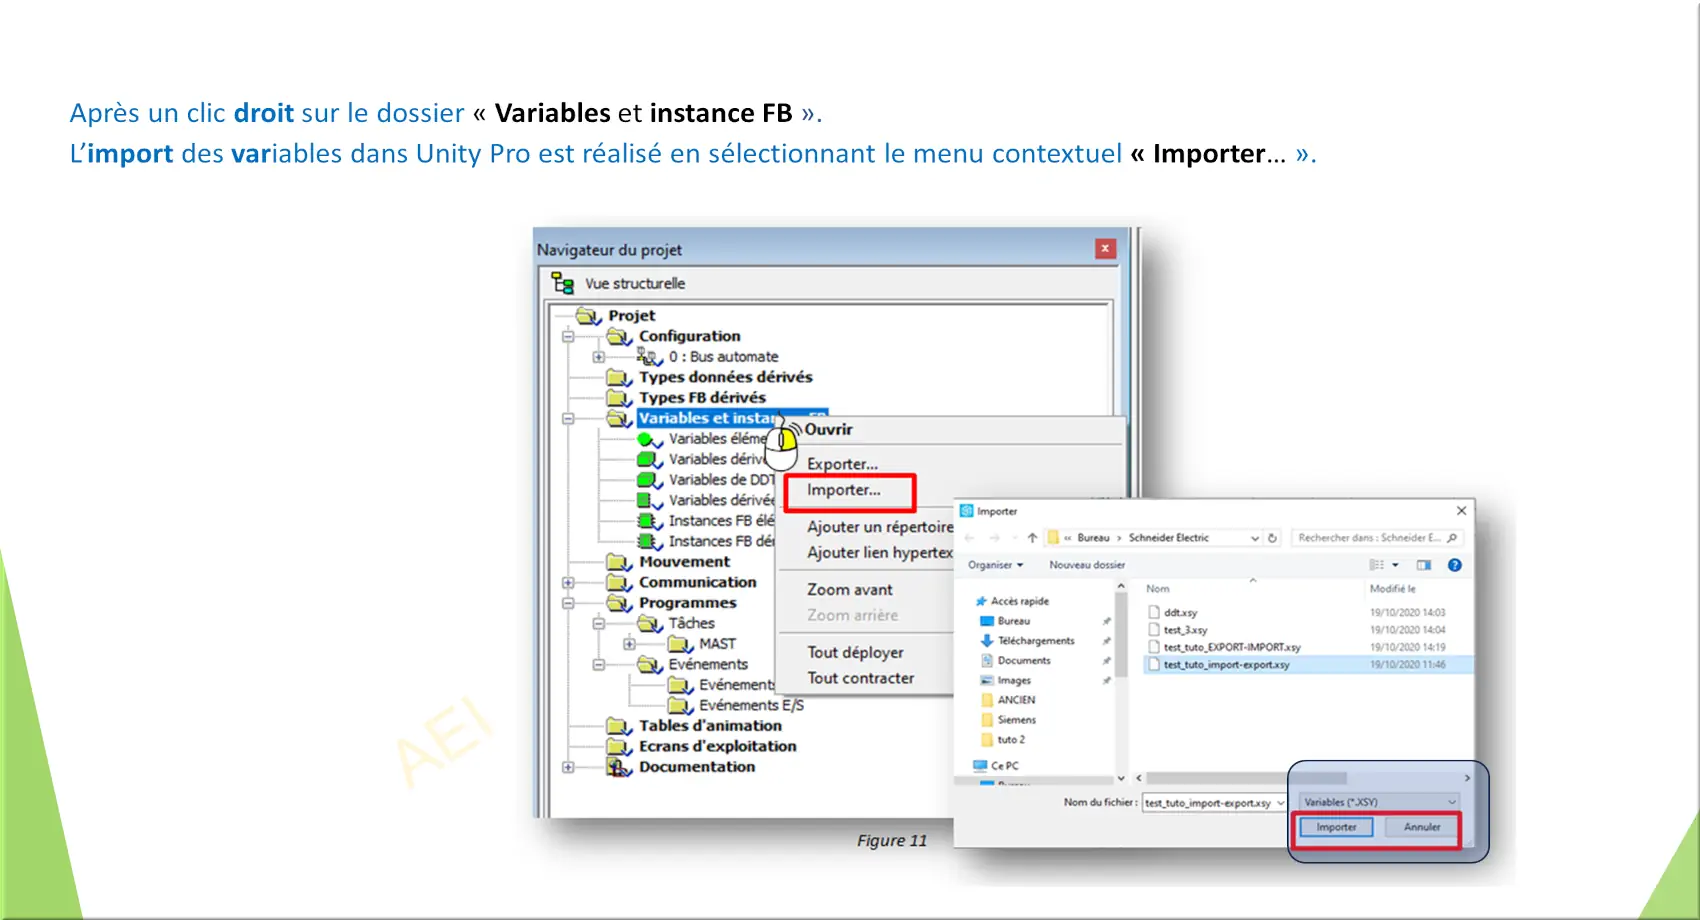Close the Navigateur du projet panel
This screenshot has height=920, width=1700.
1105,248
